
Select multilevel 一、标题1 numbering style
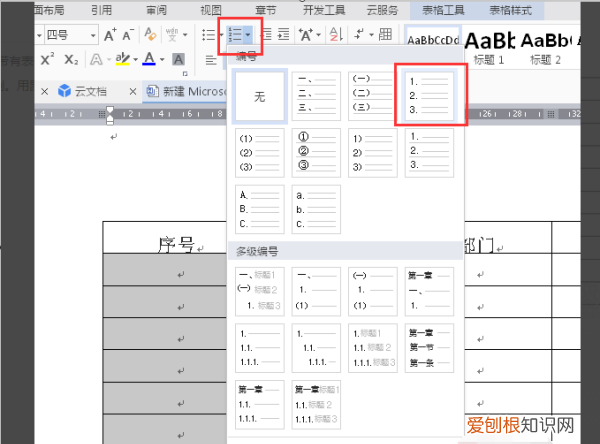point(259,291)
